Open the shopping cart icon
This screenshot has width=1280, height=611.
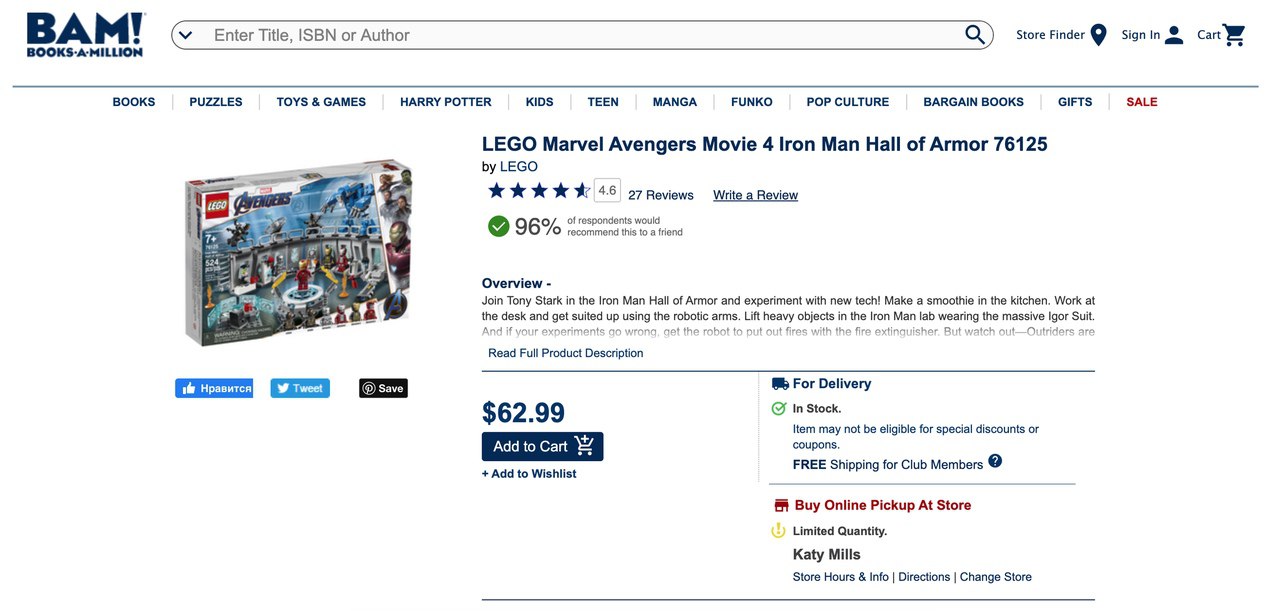coord(1235,35)
